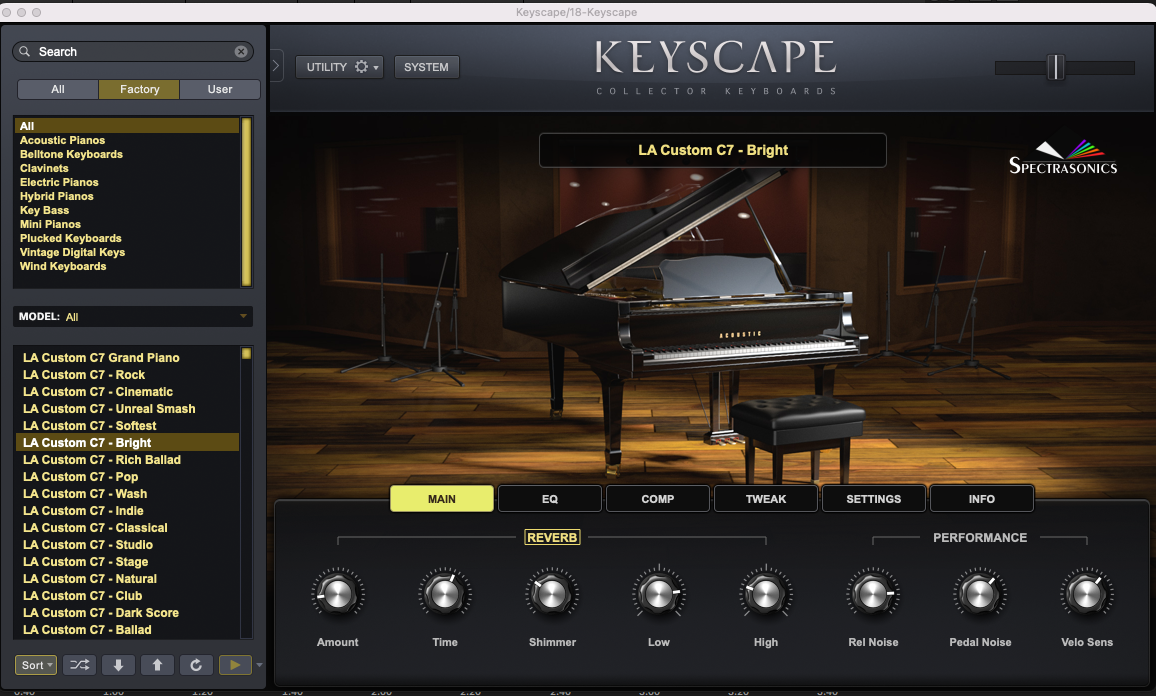Open the Sort dropdown

36,665
